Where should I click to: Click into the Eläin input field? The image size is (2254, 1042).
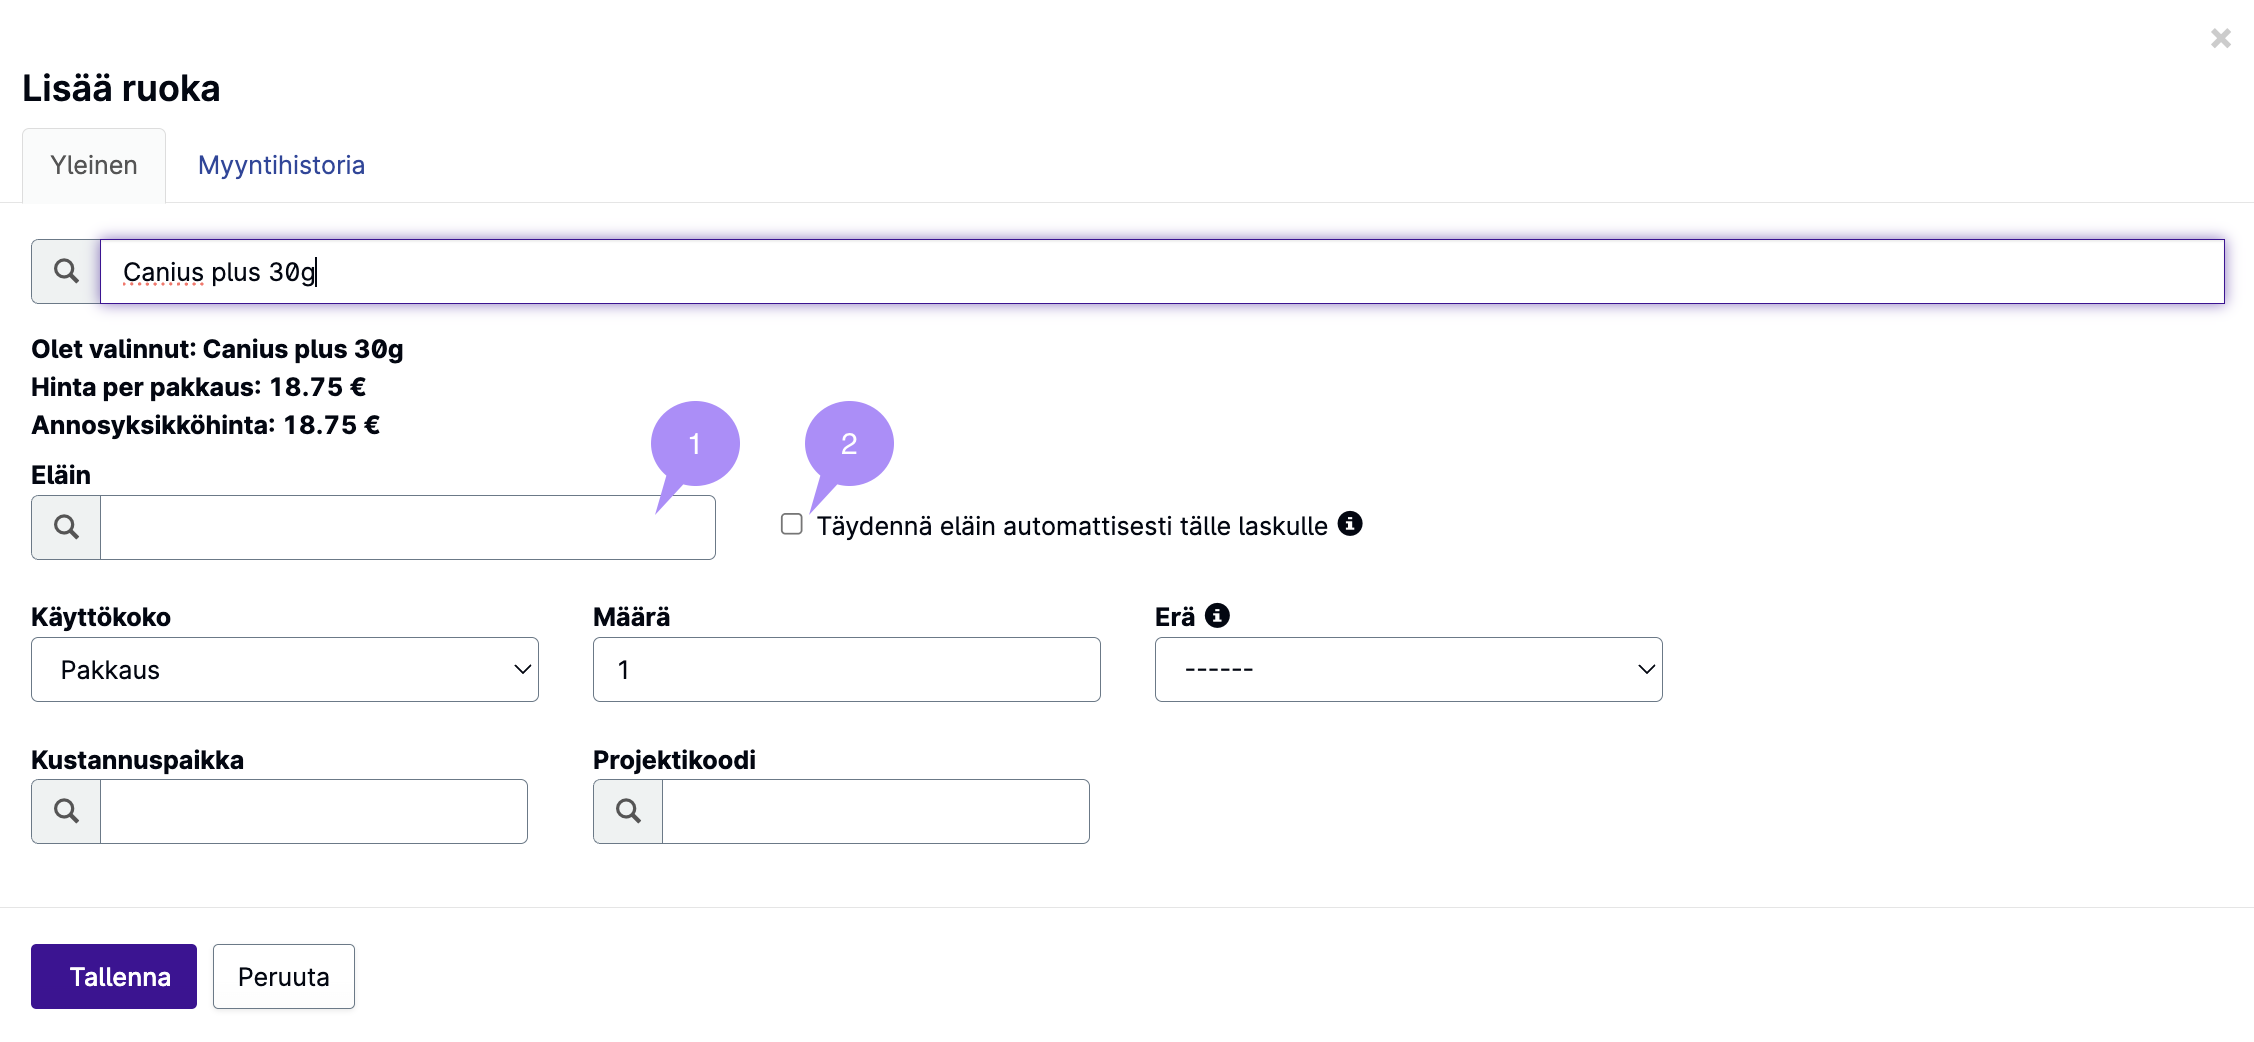pyautogui.click(x=408, y=527)
